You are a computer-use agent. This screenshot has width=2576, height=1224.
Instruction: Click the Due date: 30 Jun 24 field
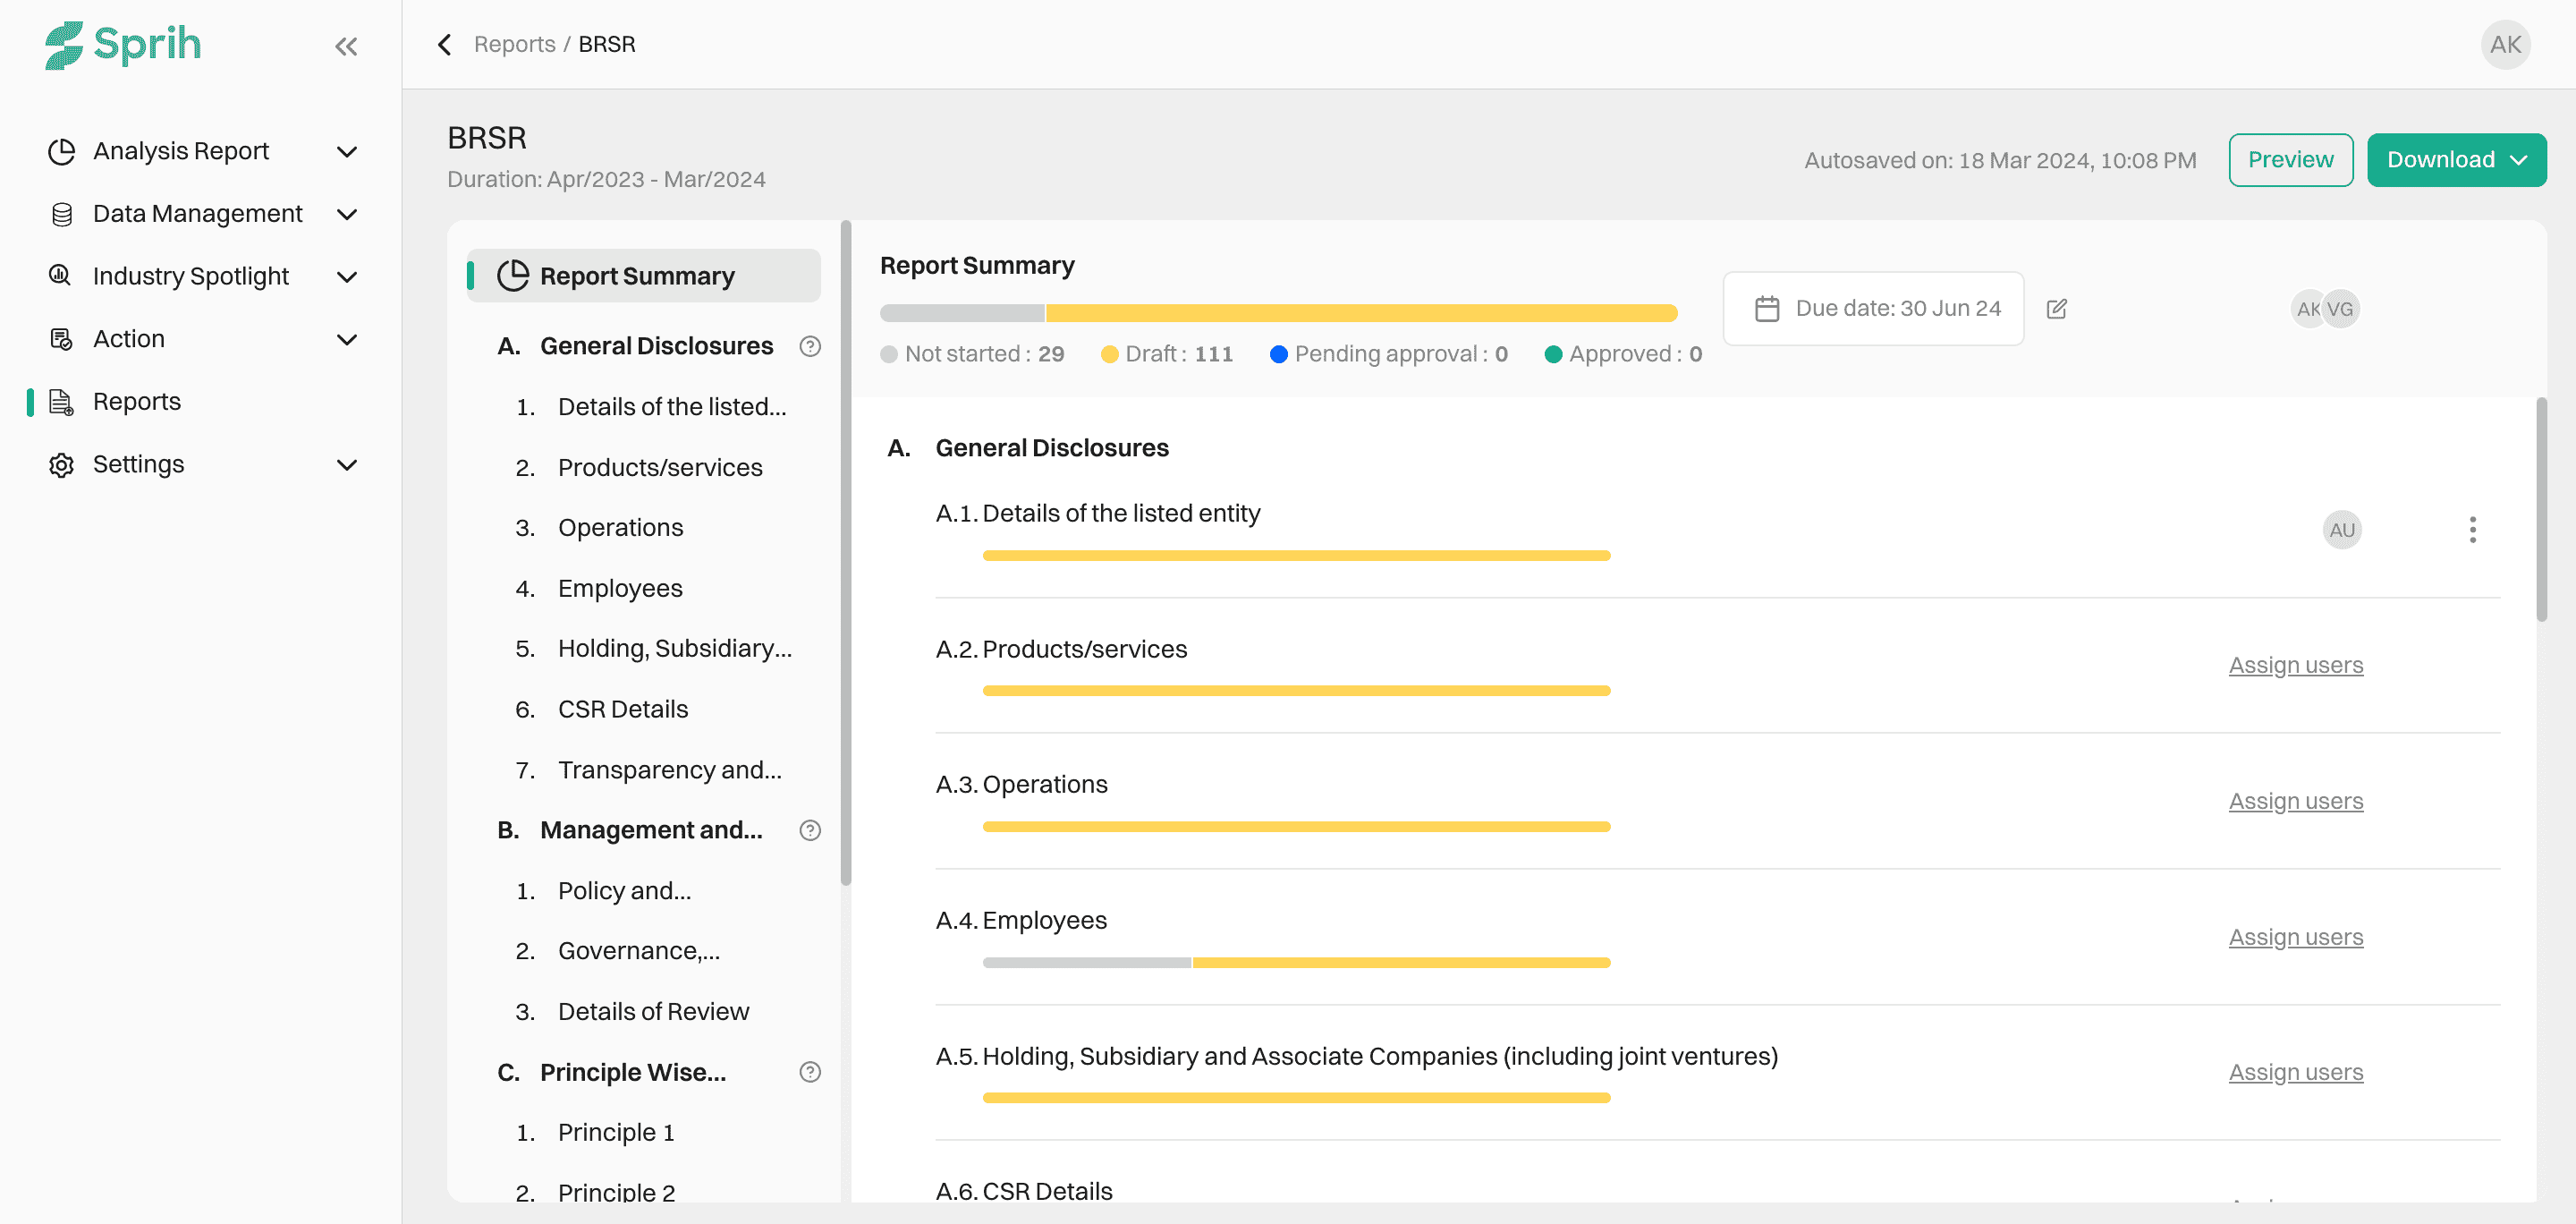pos(1873,309)
